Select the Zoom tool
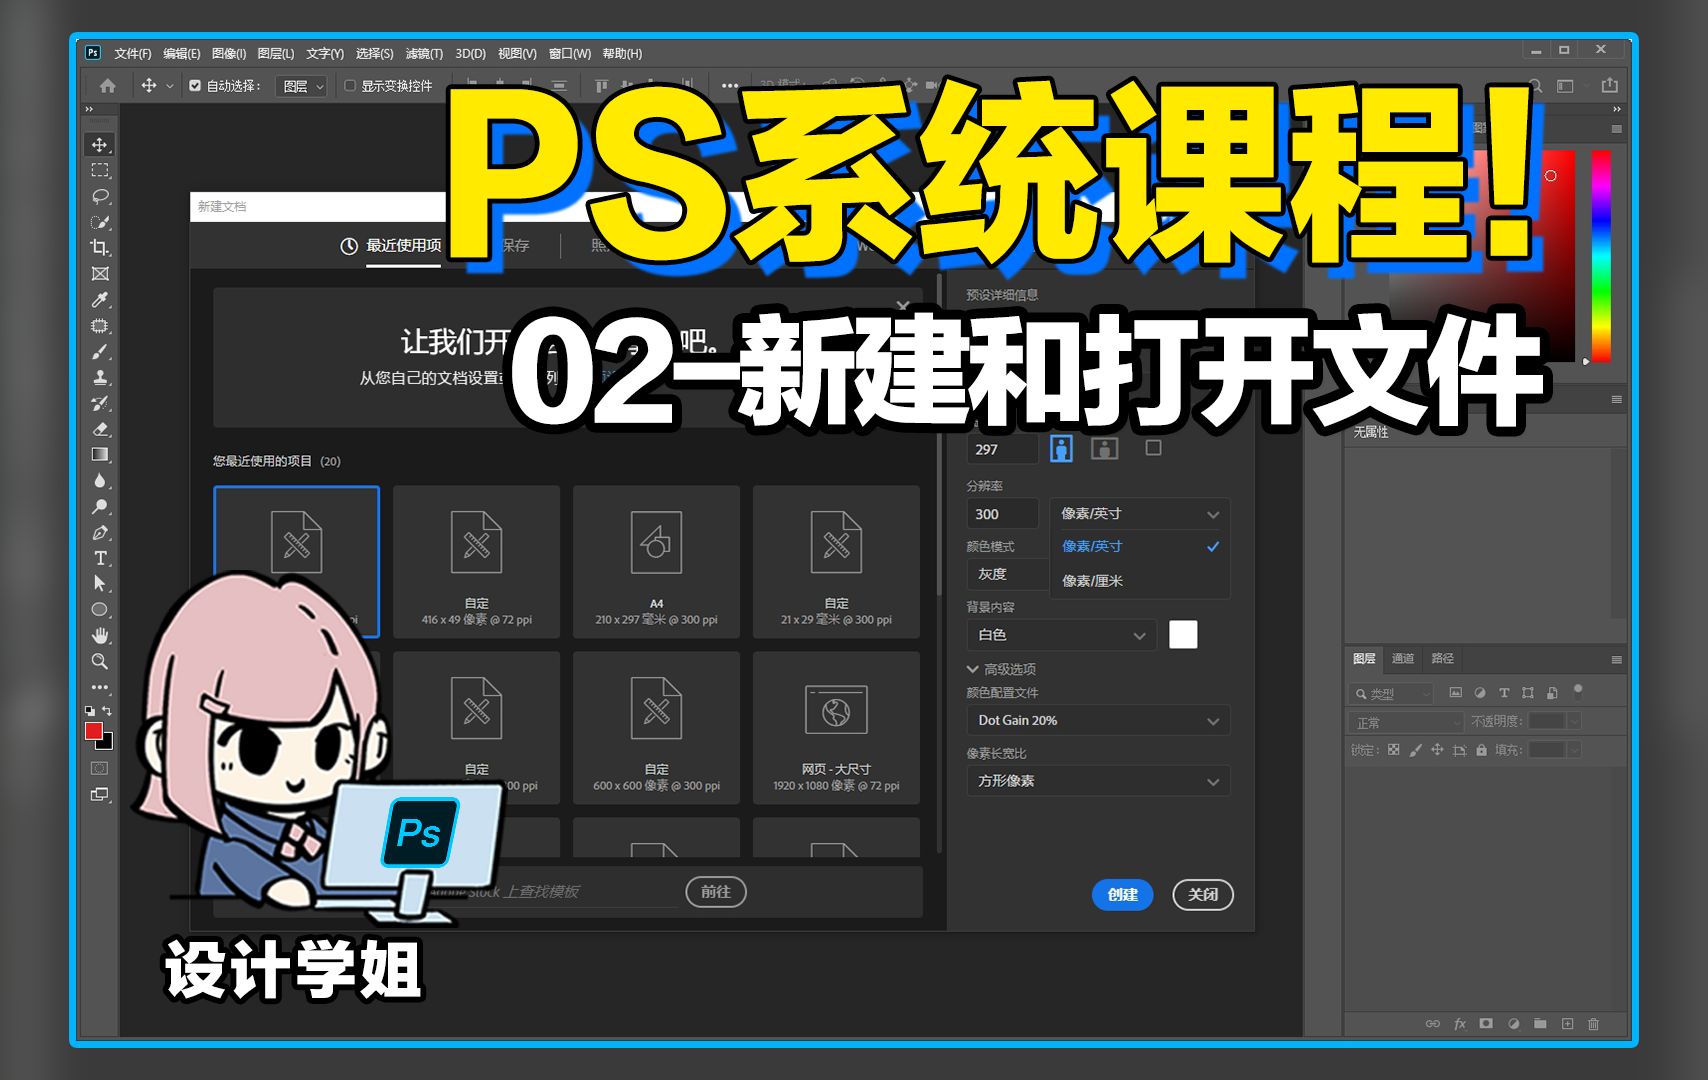The image size is (1708, 1080). 99,661
